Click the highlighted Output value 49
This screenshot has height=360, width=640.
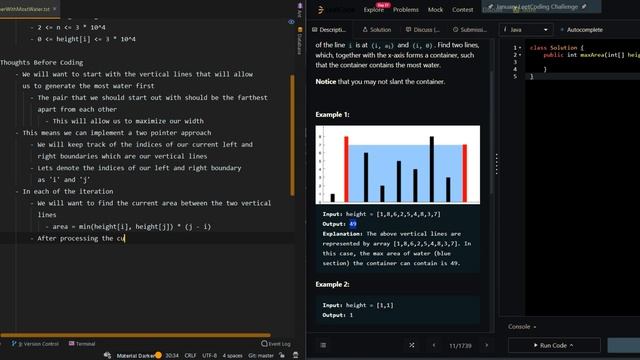pos(353,224)
